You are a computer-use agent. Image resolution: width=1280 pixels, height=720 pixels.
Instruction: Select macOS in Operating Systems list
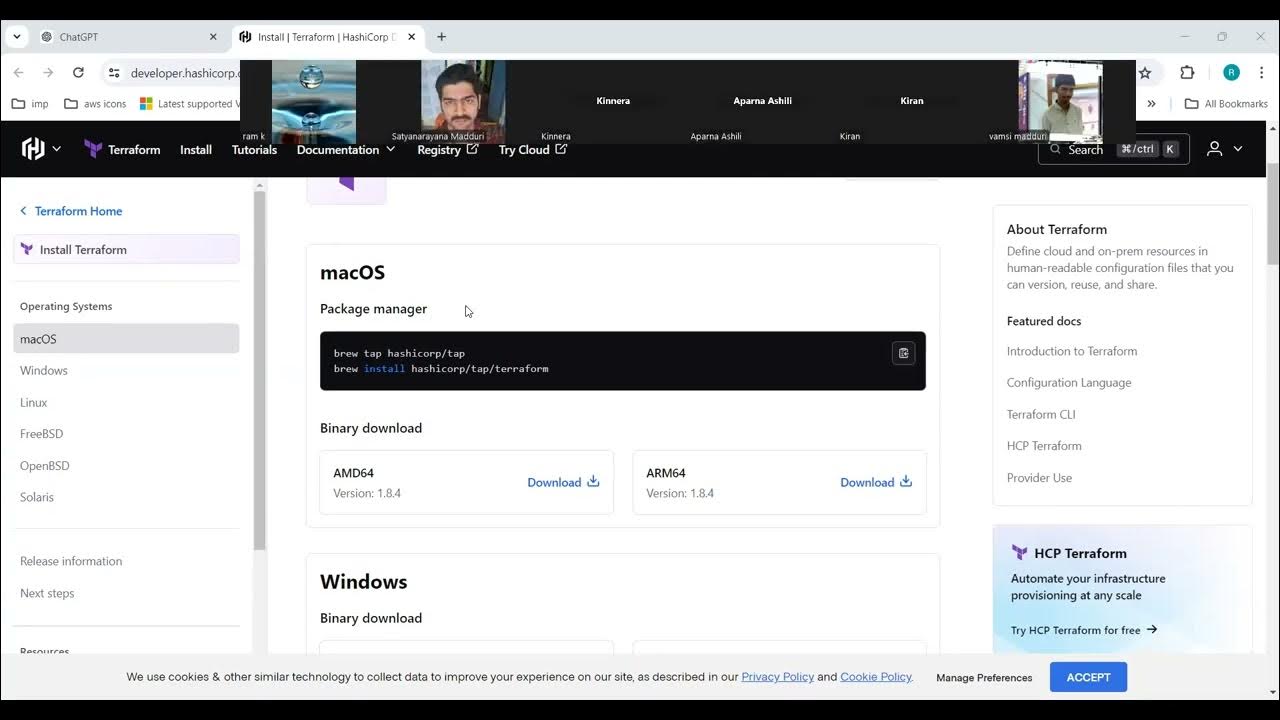point(126,339)
